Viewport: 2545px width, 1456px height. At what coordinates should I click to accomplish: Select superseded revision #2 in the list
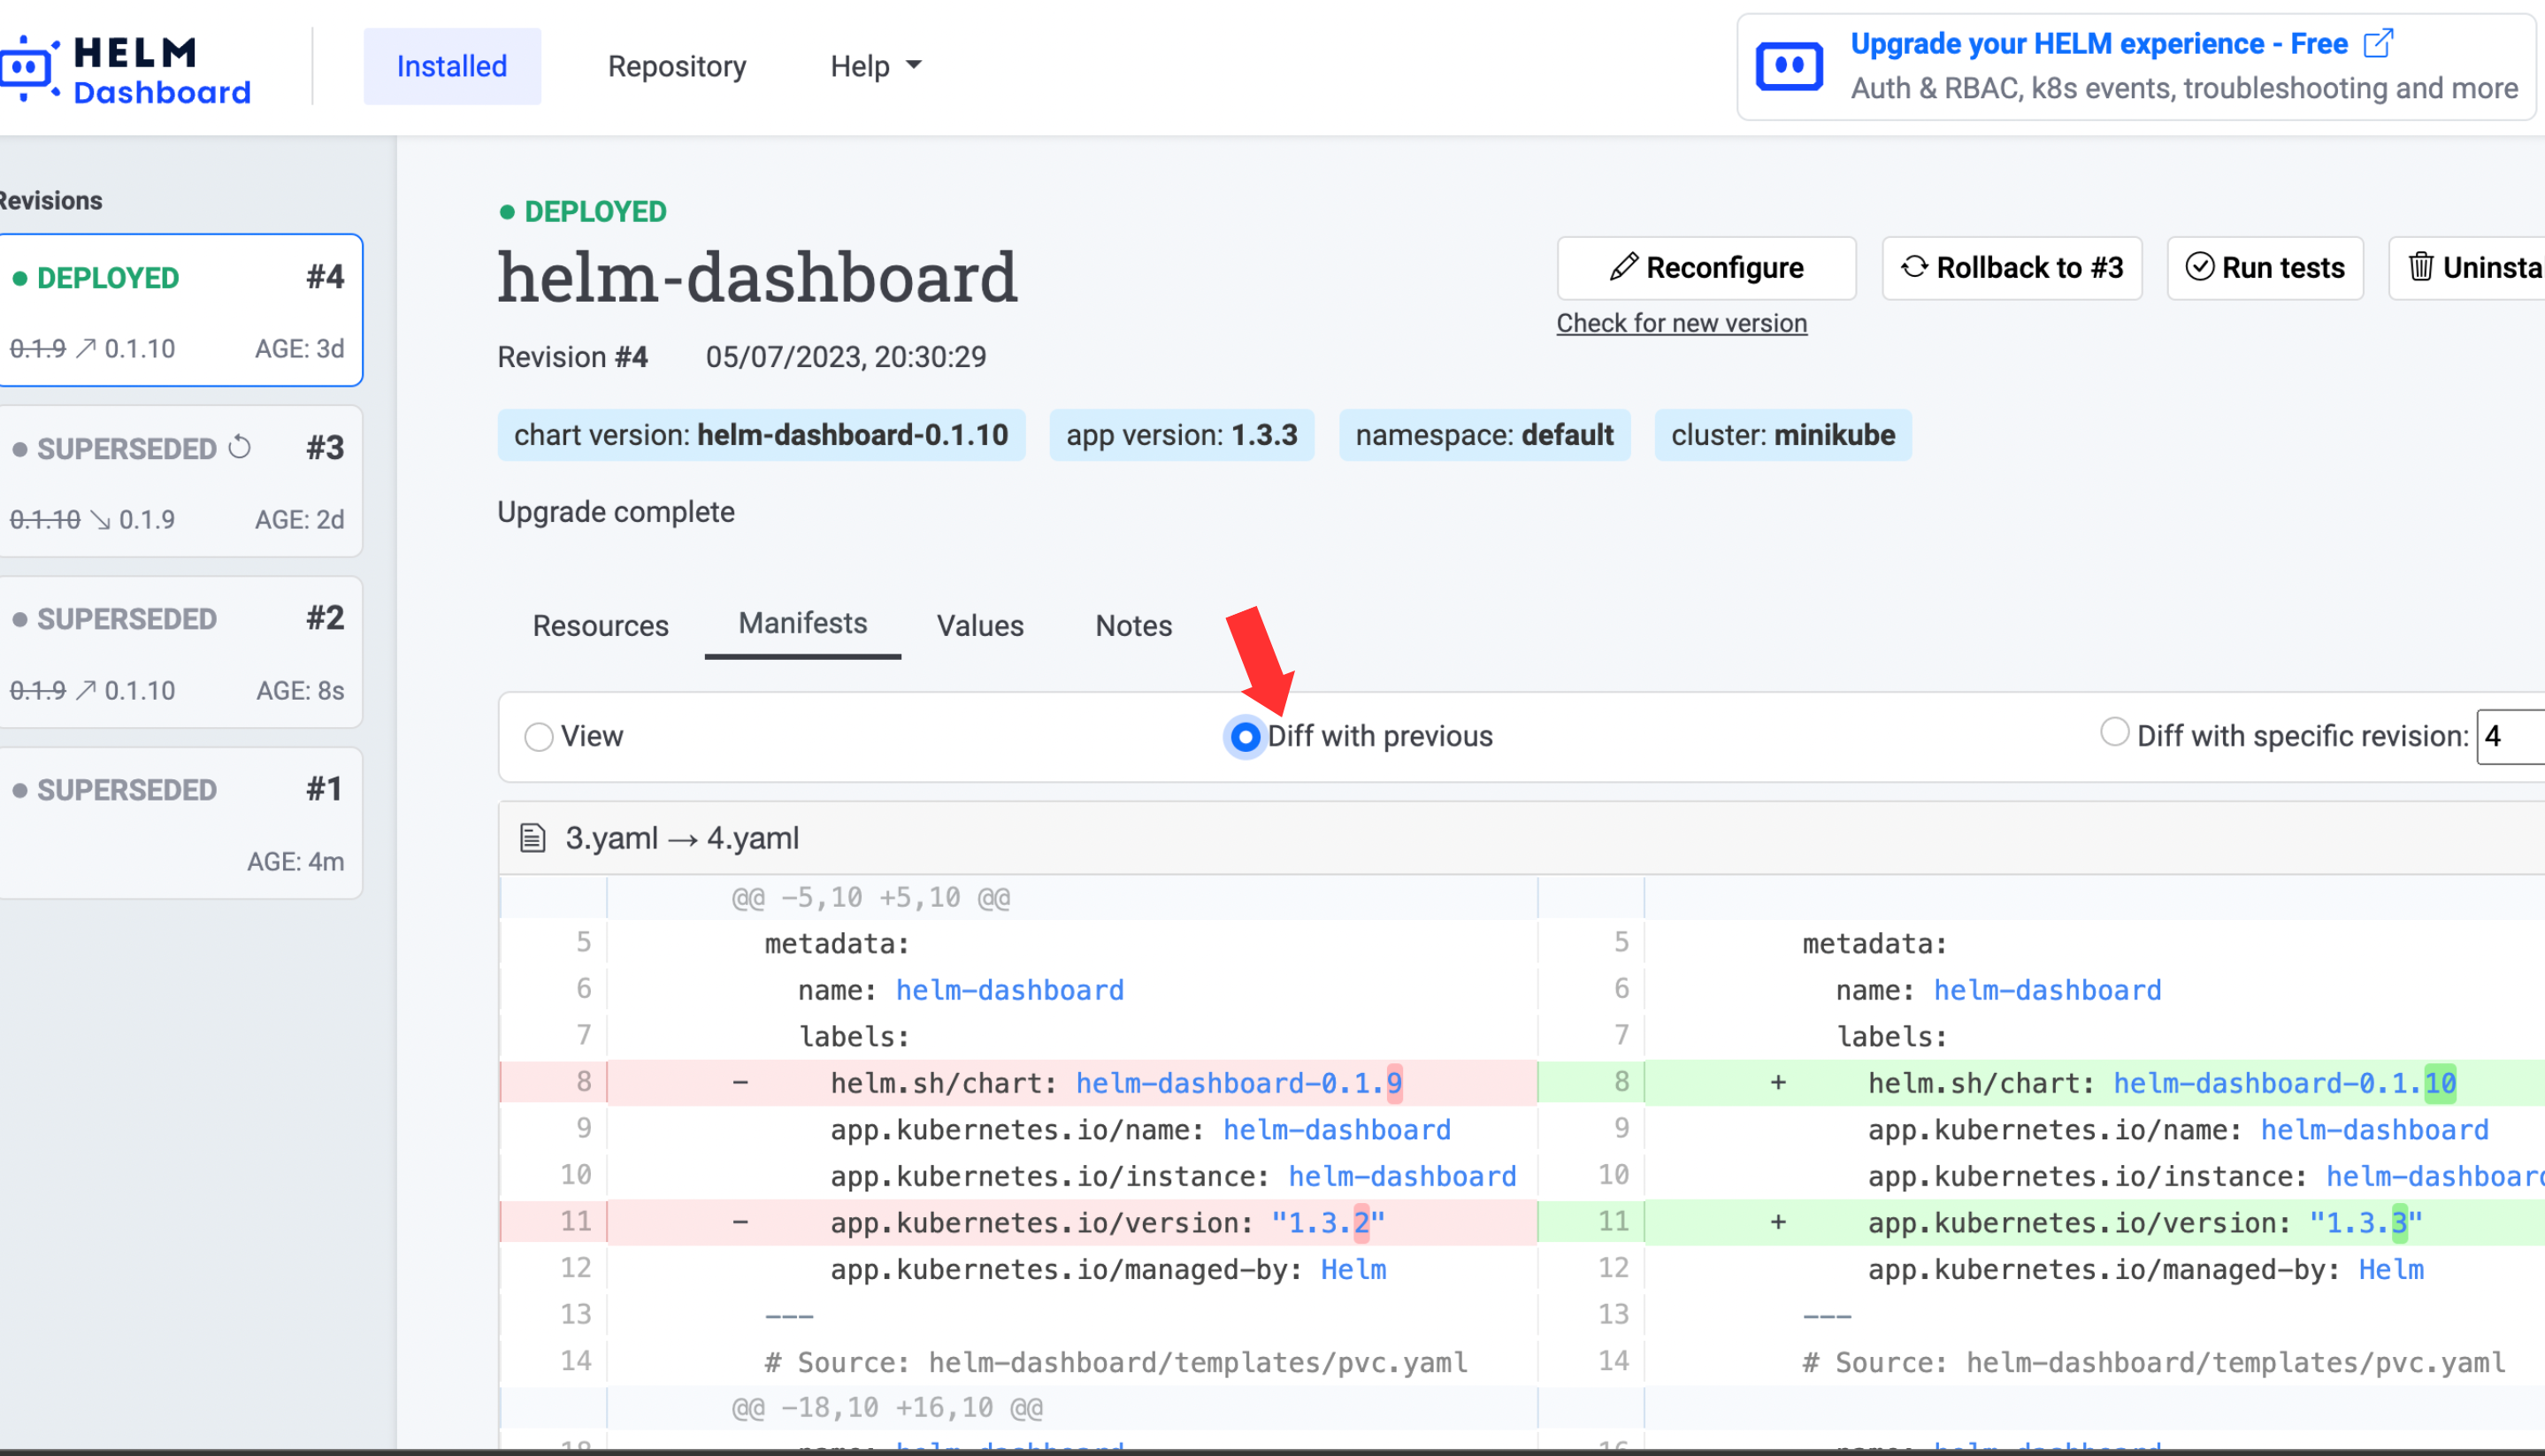pos(180,652)
